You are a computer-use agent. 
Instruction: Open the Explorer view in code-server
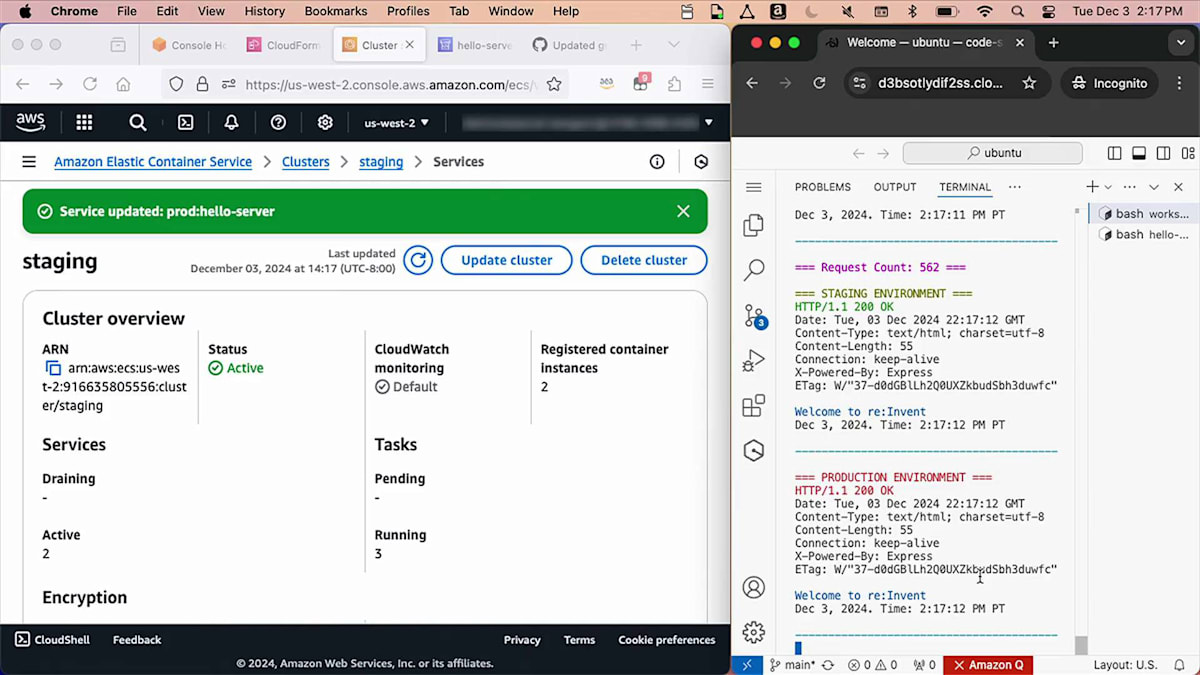[x=754, y=226]
